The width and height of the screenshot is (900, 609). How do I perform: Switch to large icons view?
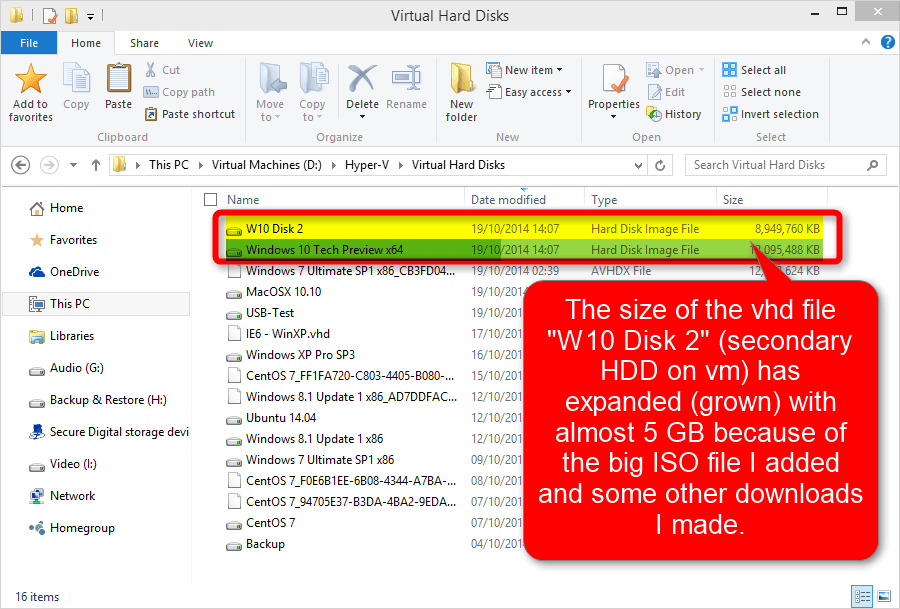[884, 596]
